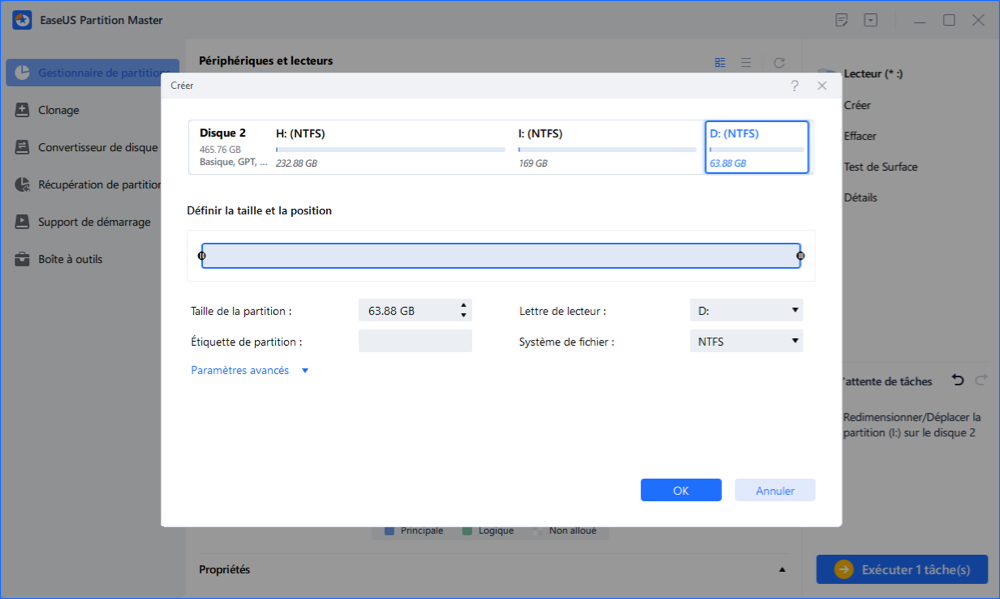Viewport: 1000px width, 599px height.
Task: Confirm partition creation with OK button
Action: (681, 490)
